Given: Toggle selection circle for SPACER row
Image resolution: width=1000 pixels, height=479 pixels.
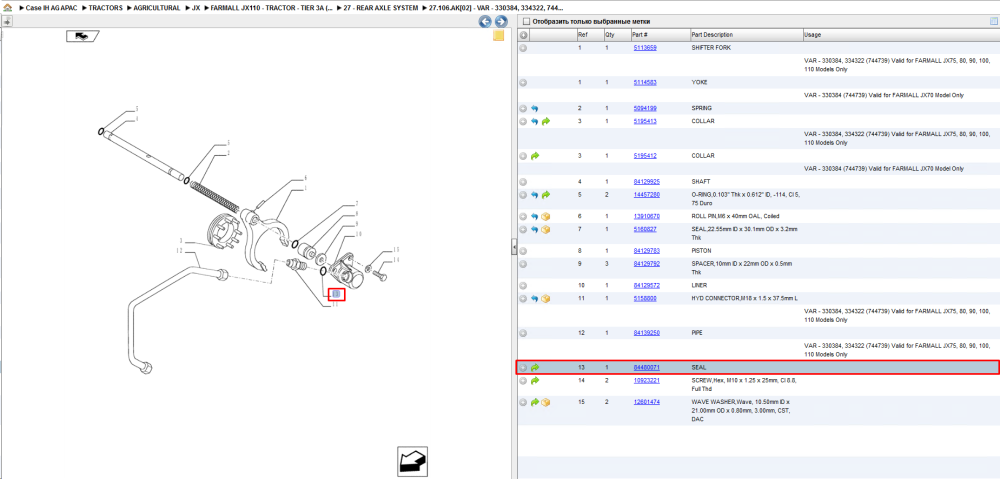Looking at the screenshot, I should coord(523,263).
